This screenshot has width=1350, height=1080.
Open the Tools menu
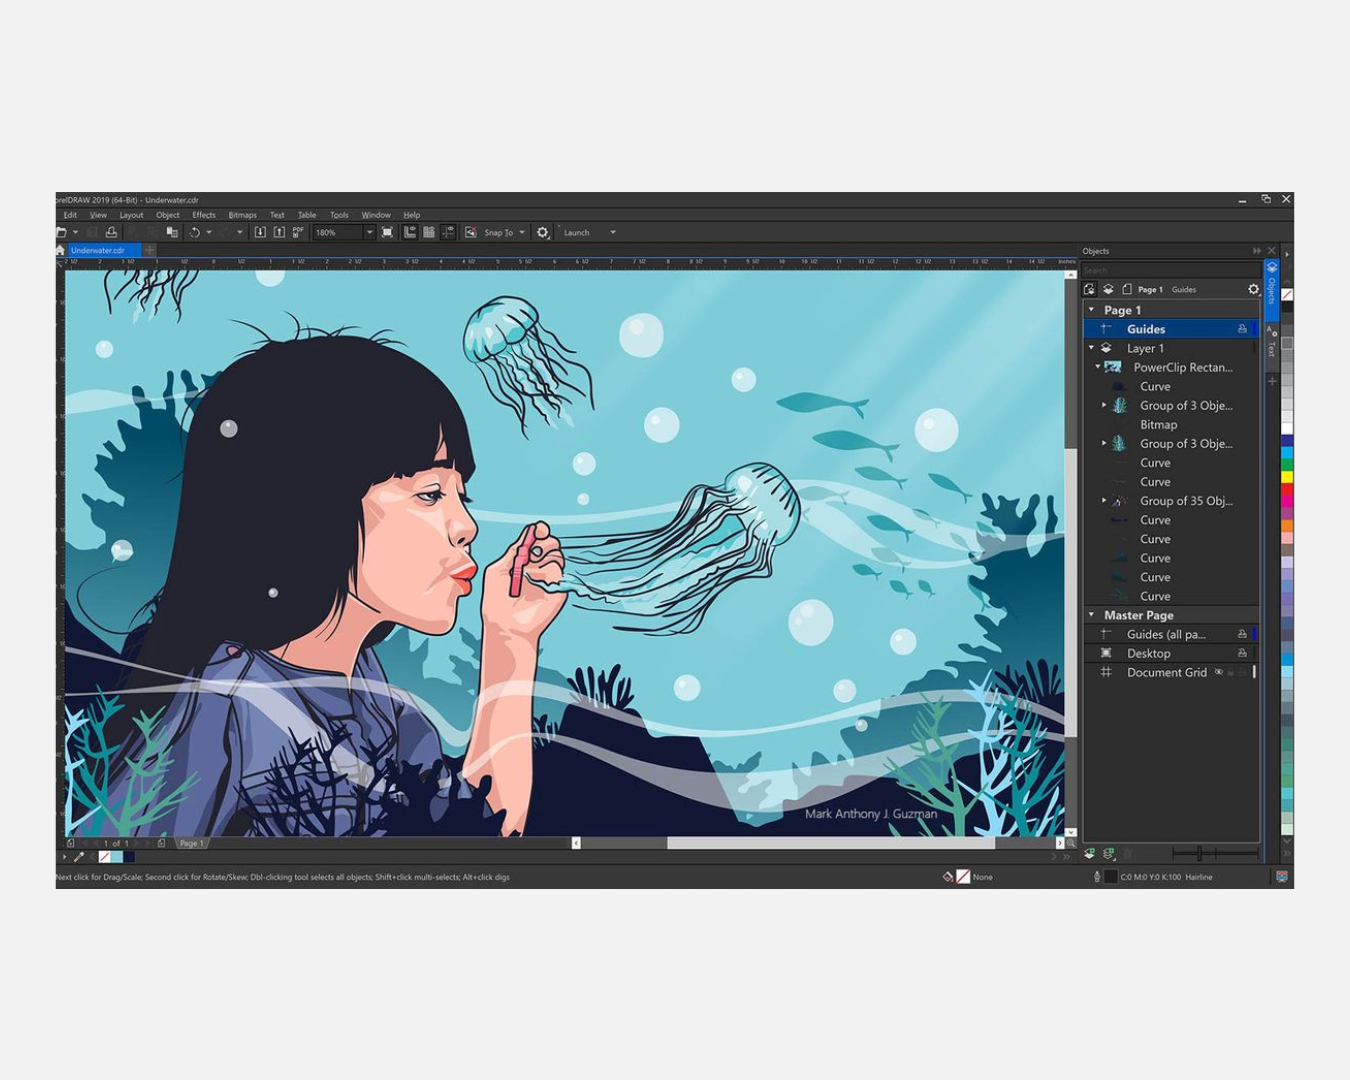click(339, 215)
